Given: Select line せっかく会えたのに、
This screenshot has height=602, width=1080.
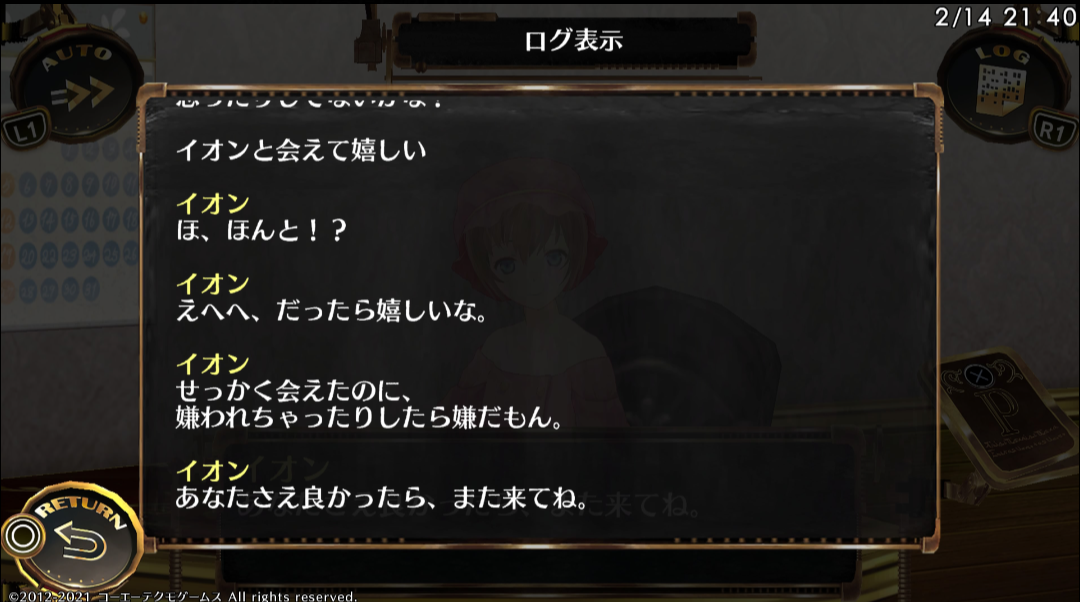Looking at the screenshot, I should [294, 391].
